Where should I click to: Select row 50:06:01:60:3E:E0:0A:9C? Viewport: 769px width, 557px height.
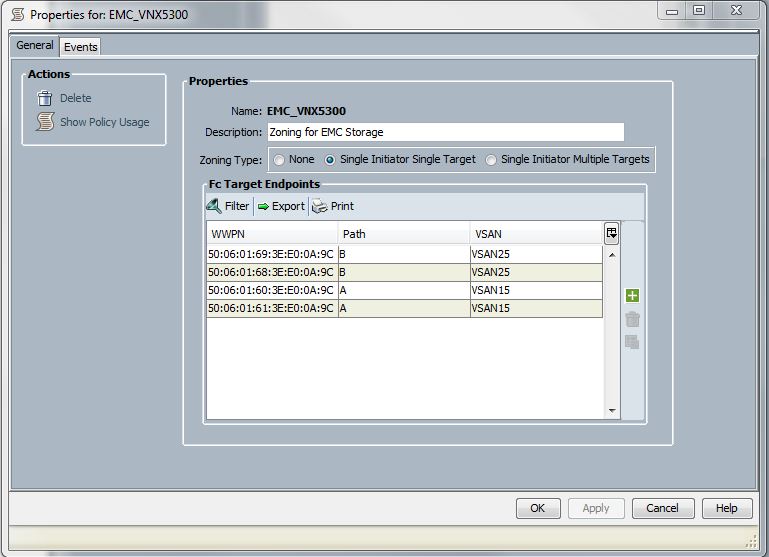tap(405, 290)
